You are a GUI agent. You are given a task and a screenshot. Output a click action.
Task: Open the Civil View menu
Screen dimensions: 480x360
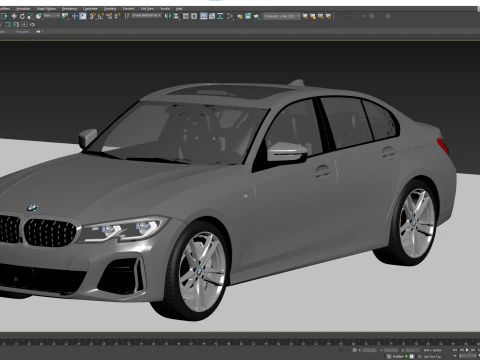(147, 9)
